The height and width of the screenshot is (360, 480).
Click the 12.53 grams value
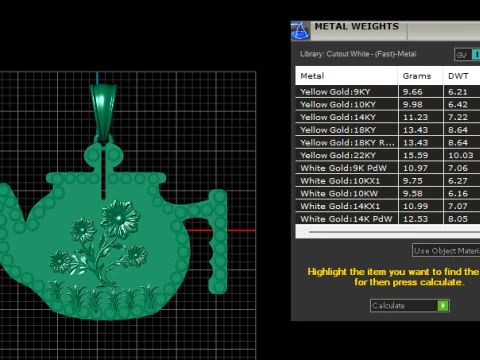pyautogui.click(x=415, y=219)
